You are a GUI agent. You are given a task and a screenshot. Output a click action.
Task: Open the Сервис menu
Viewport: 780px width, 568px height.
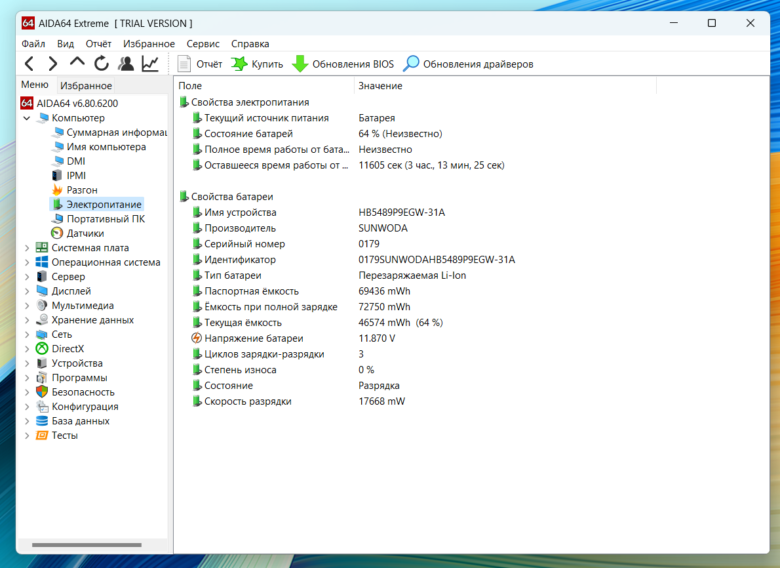coord(203,44)
